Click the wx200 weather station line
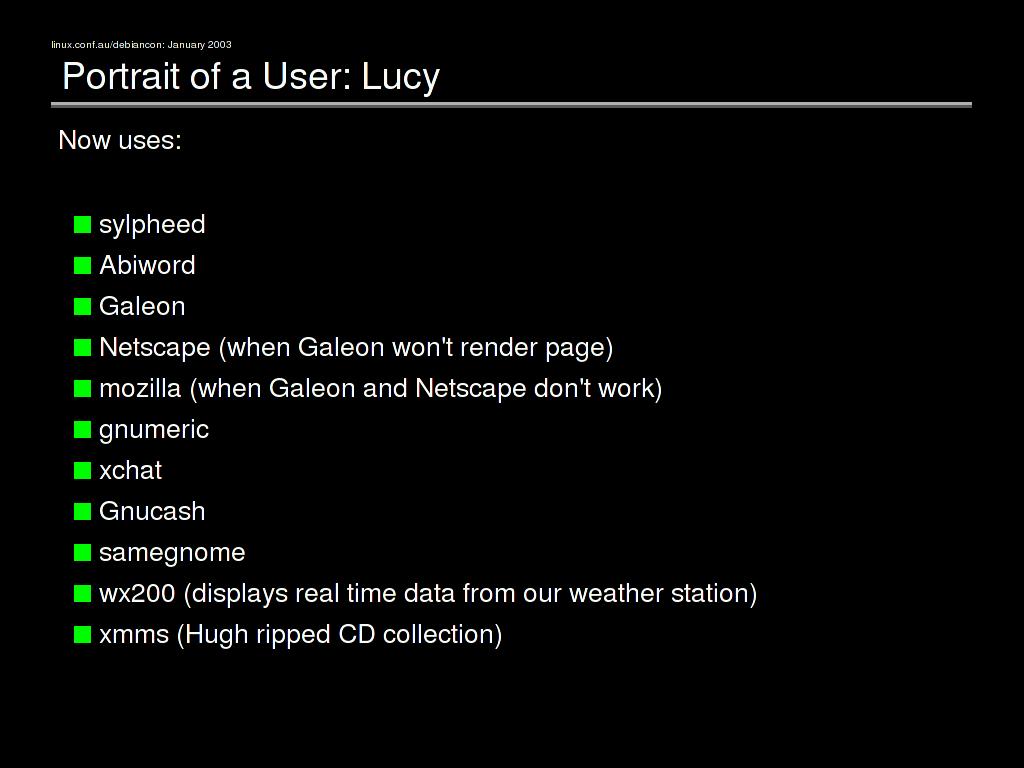Screen dimensions: 1024x768 click(428, 593)
